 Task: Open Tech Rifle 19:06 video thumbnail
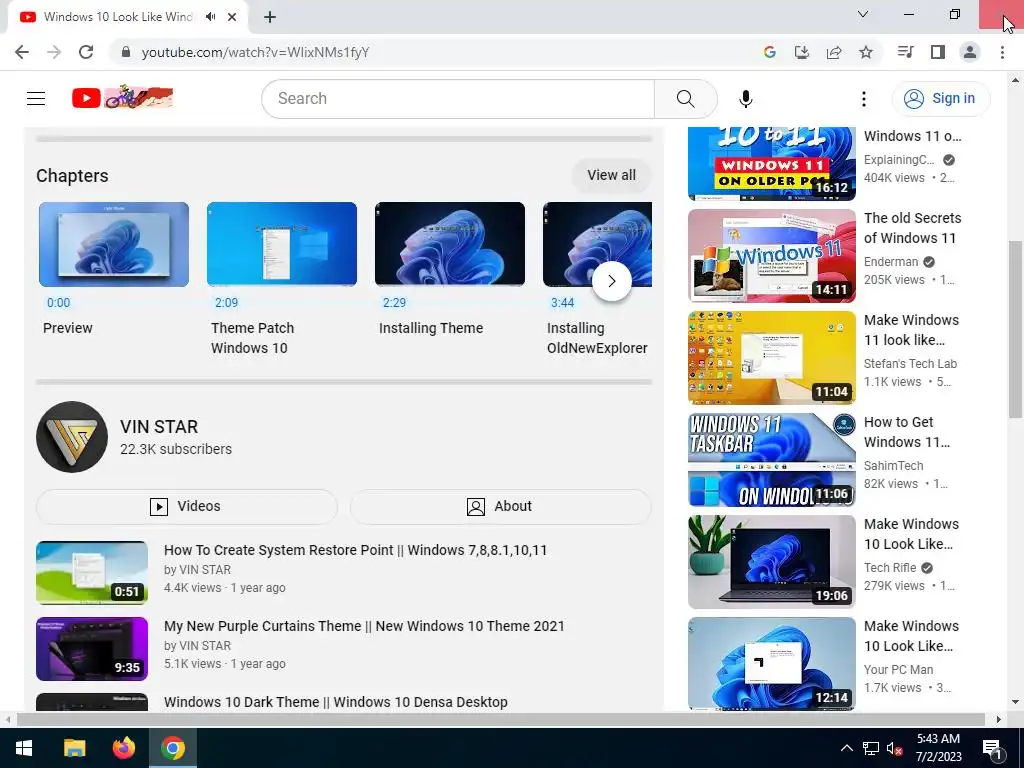(771, 562)
